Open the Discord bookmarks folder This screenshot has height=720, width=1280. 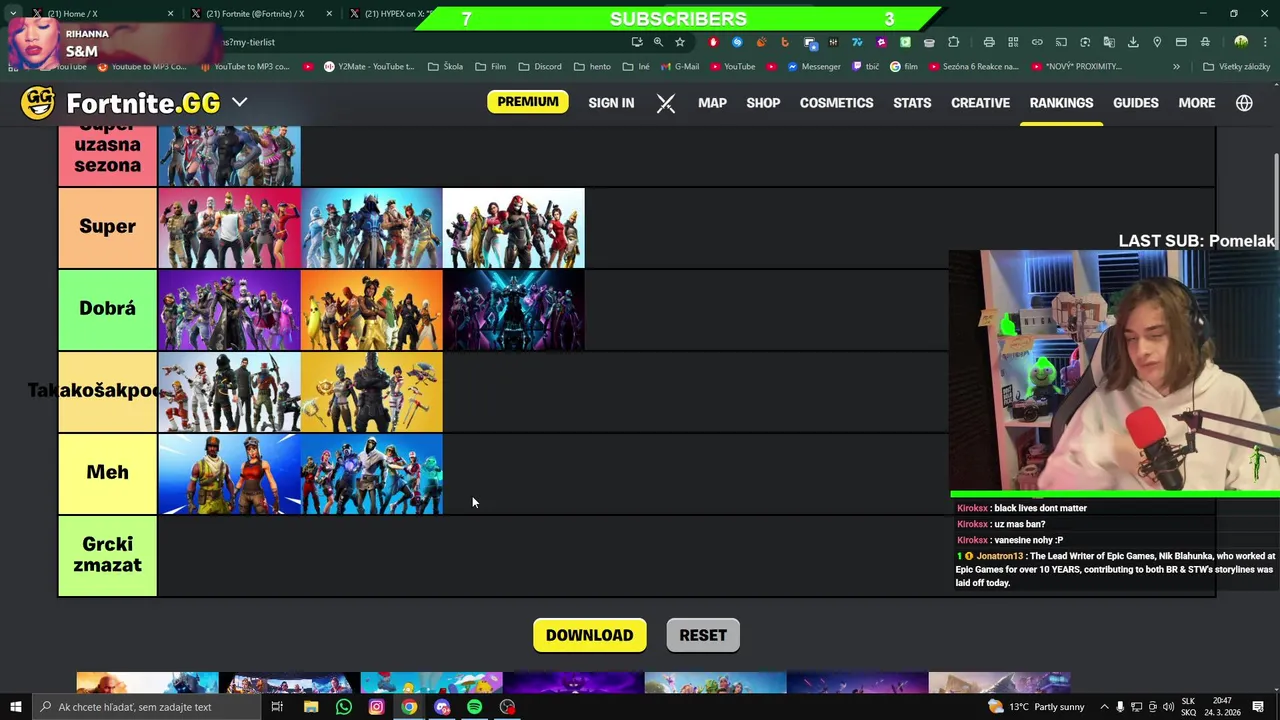pos(540,67)
